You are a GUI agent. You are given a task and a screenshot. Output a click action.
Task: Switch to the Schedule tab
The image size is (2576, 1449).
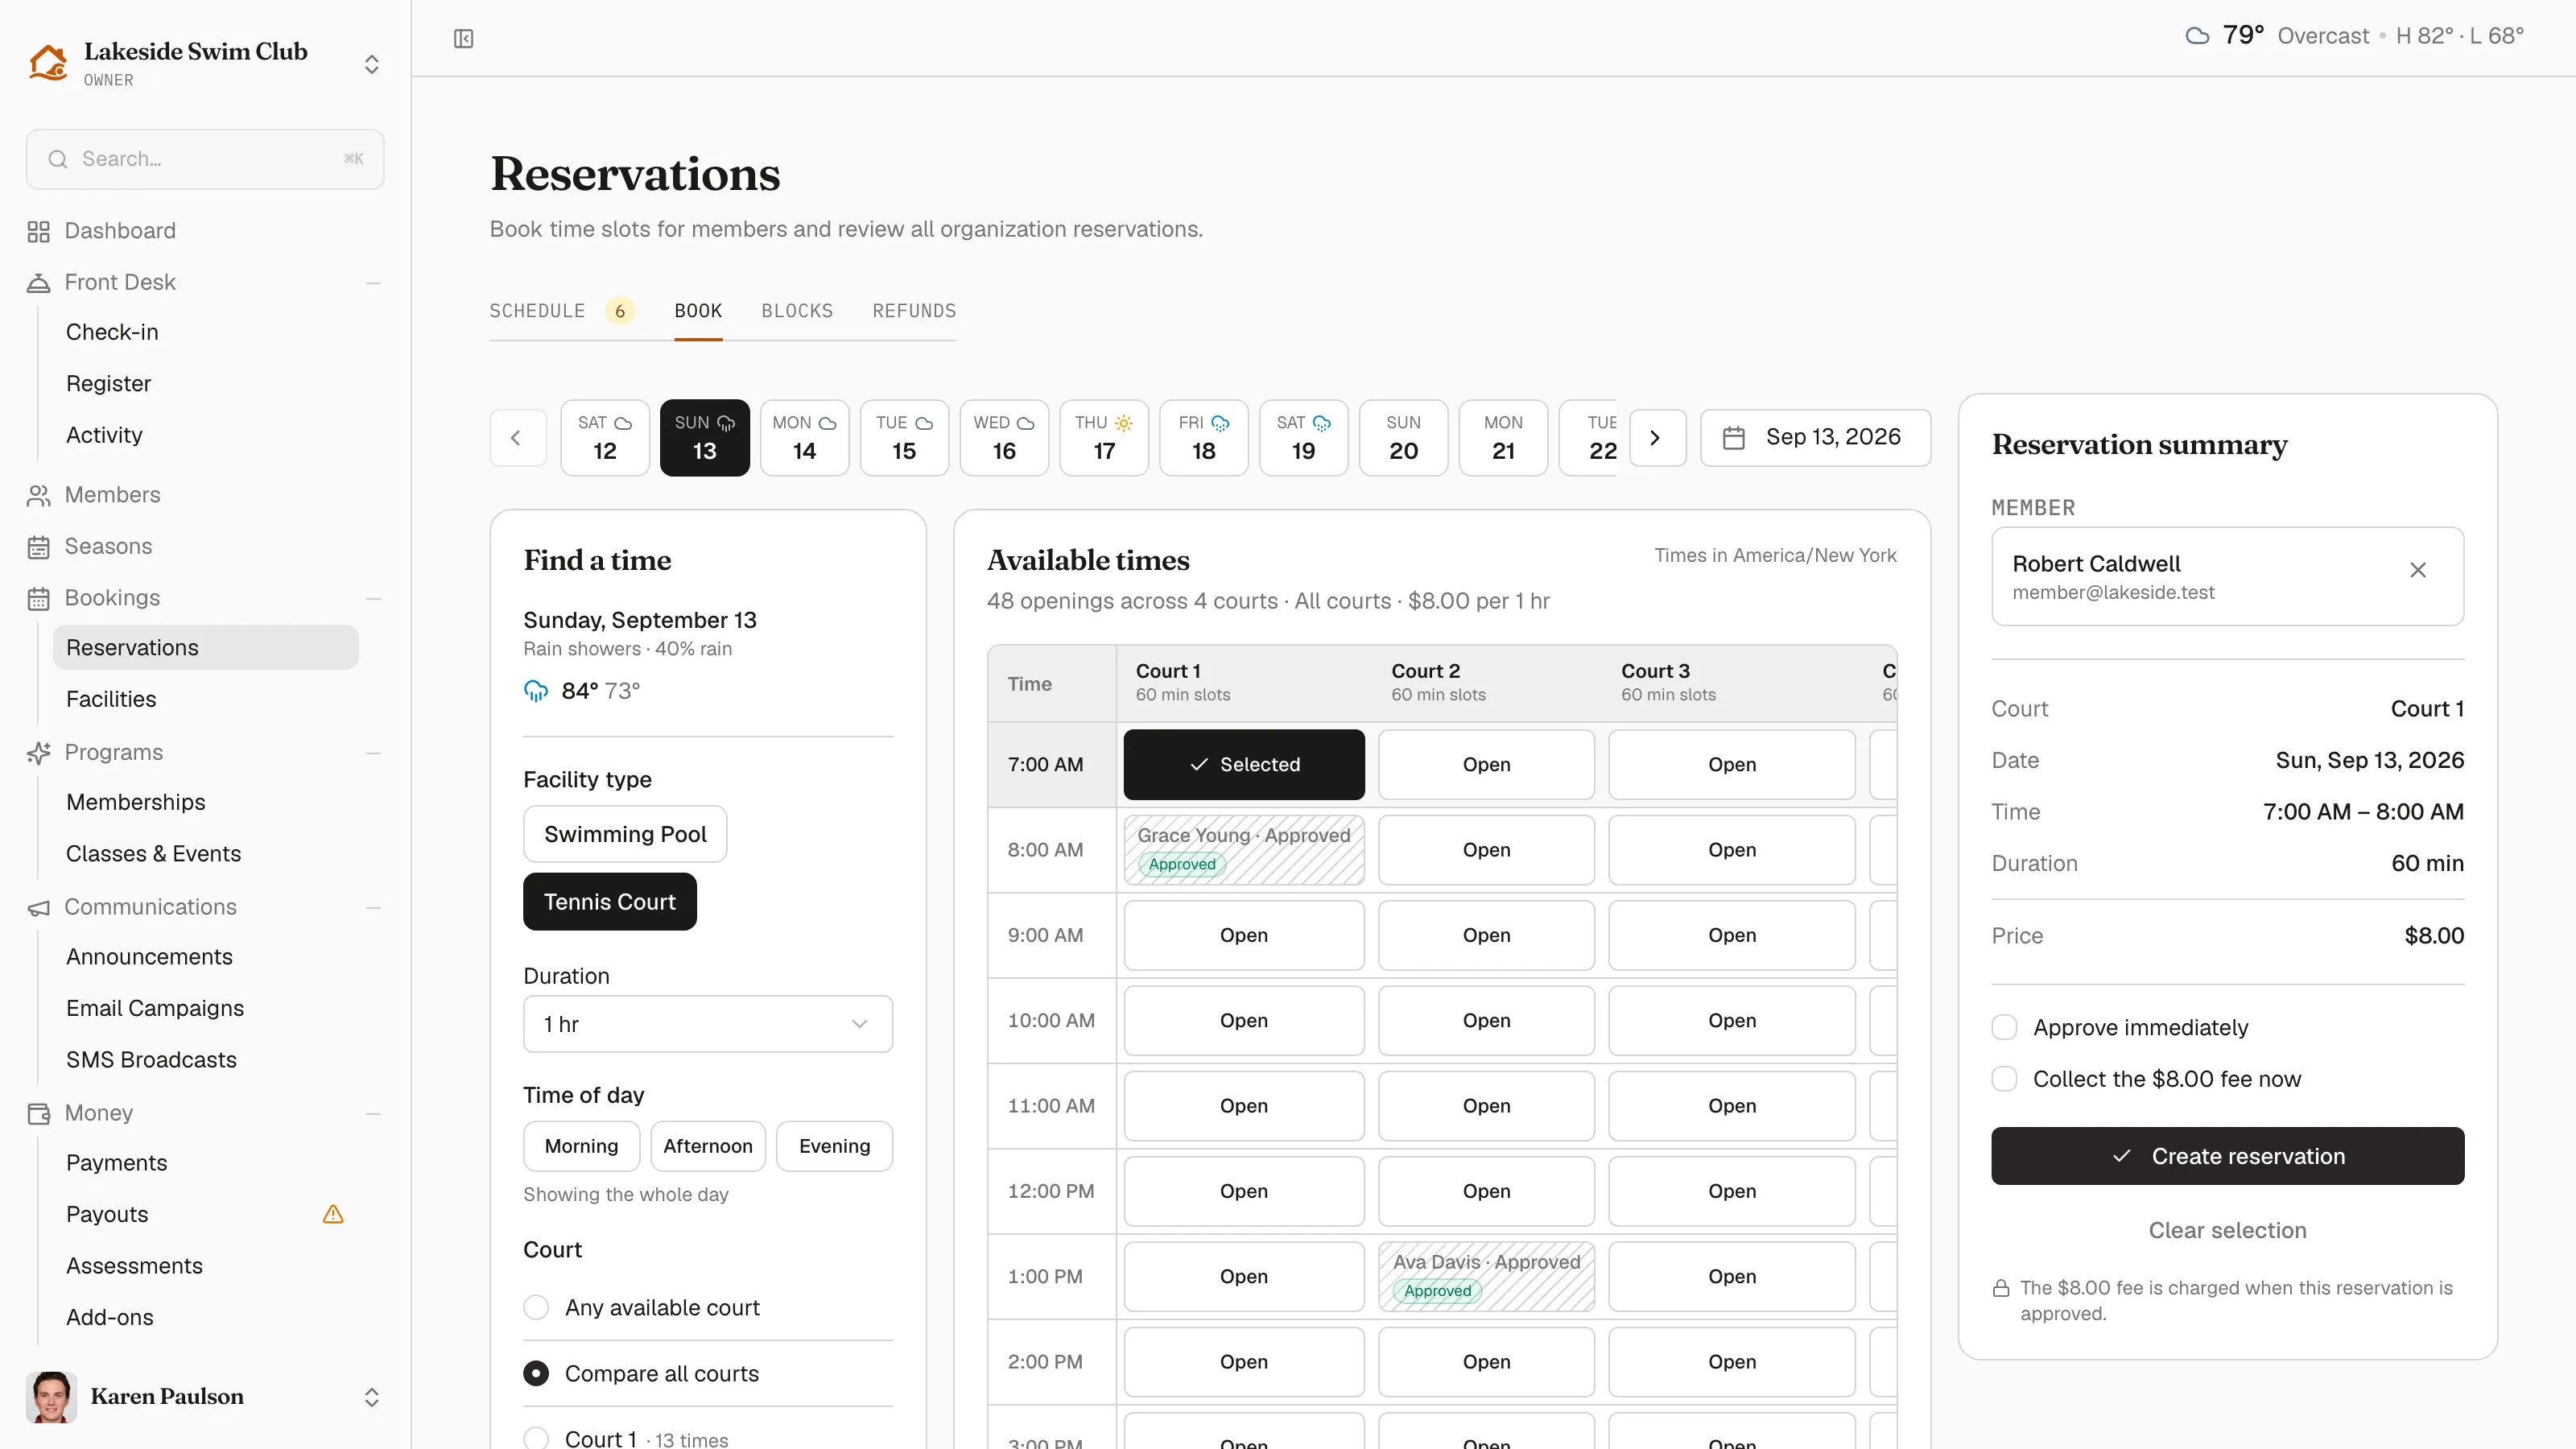click(537, 311)
